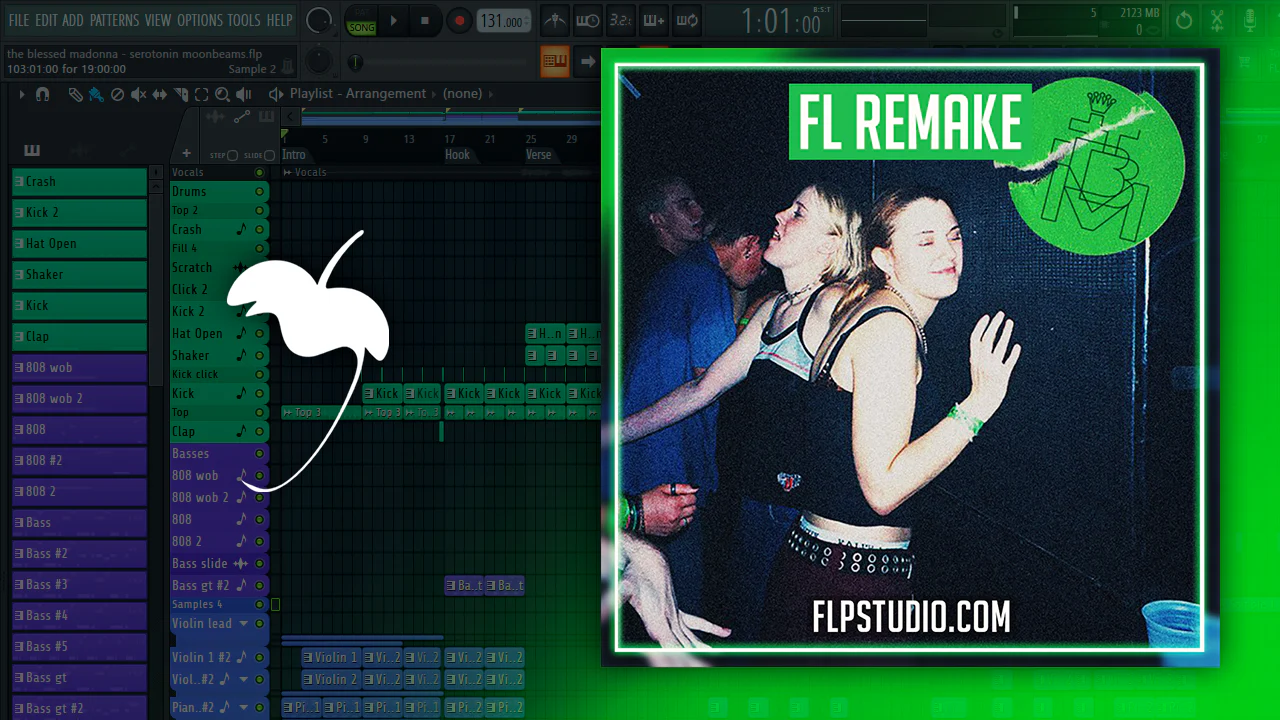Click the red Record button
Image resolution: width=1280 pixels, height=720 pixels.
coord(459,20)
